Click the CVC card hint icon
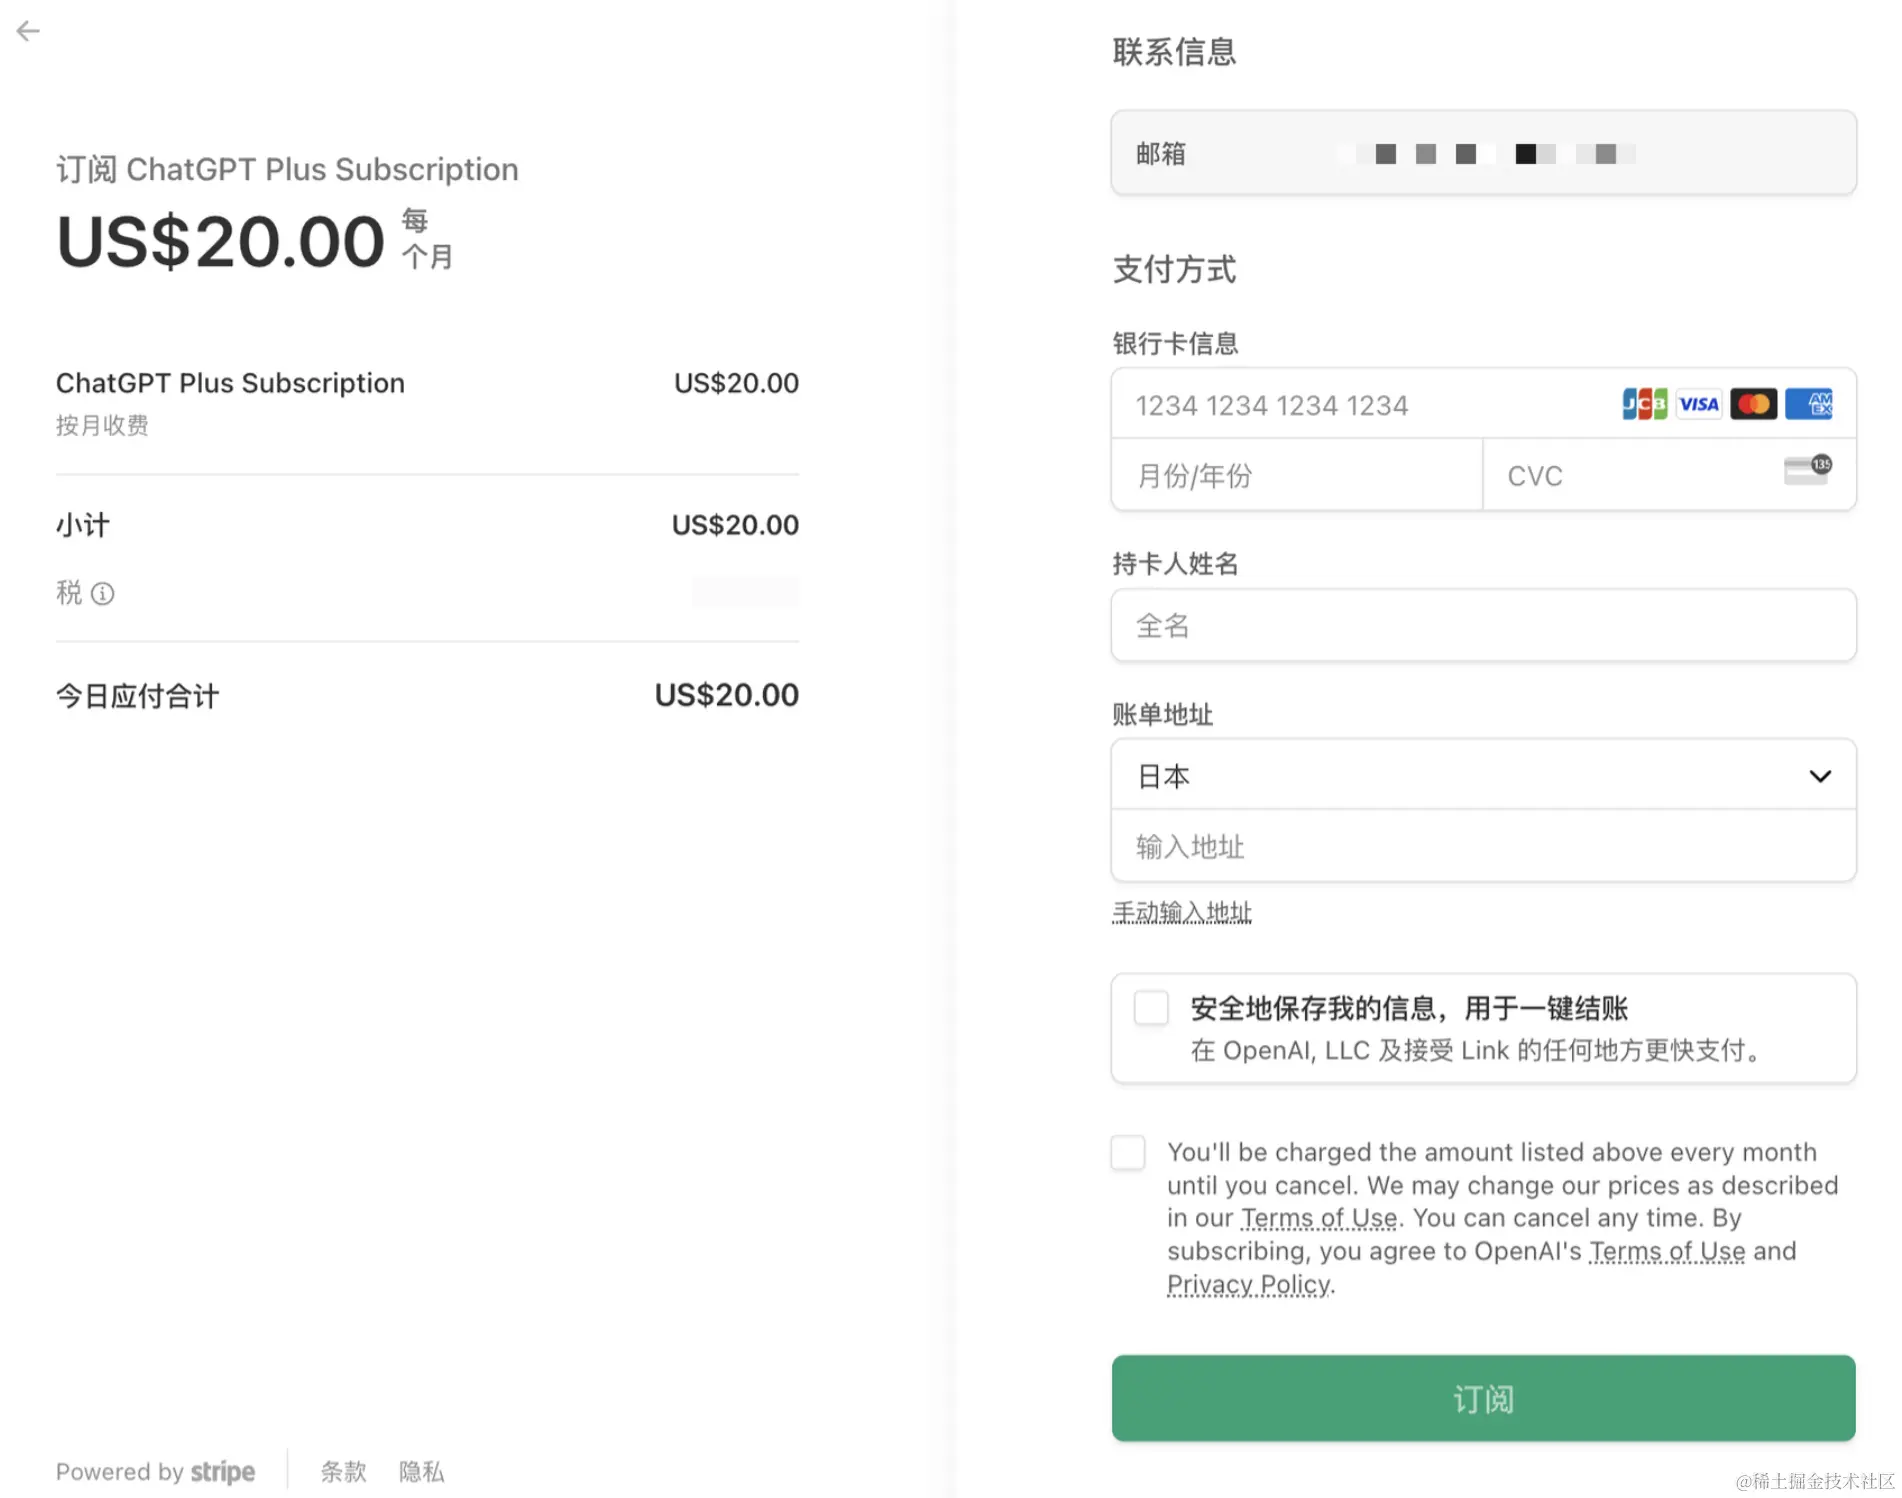 [1808, 470]
